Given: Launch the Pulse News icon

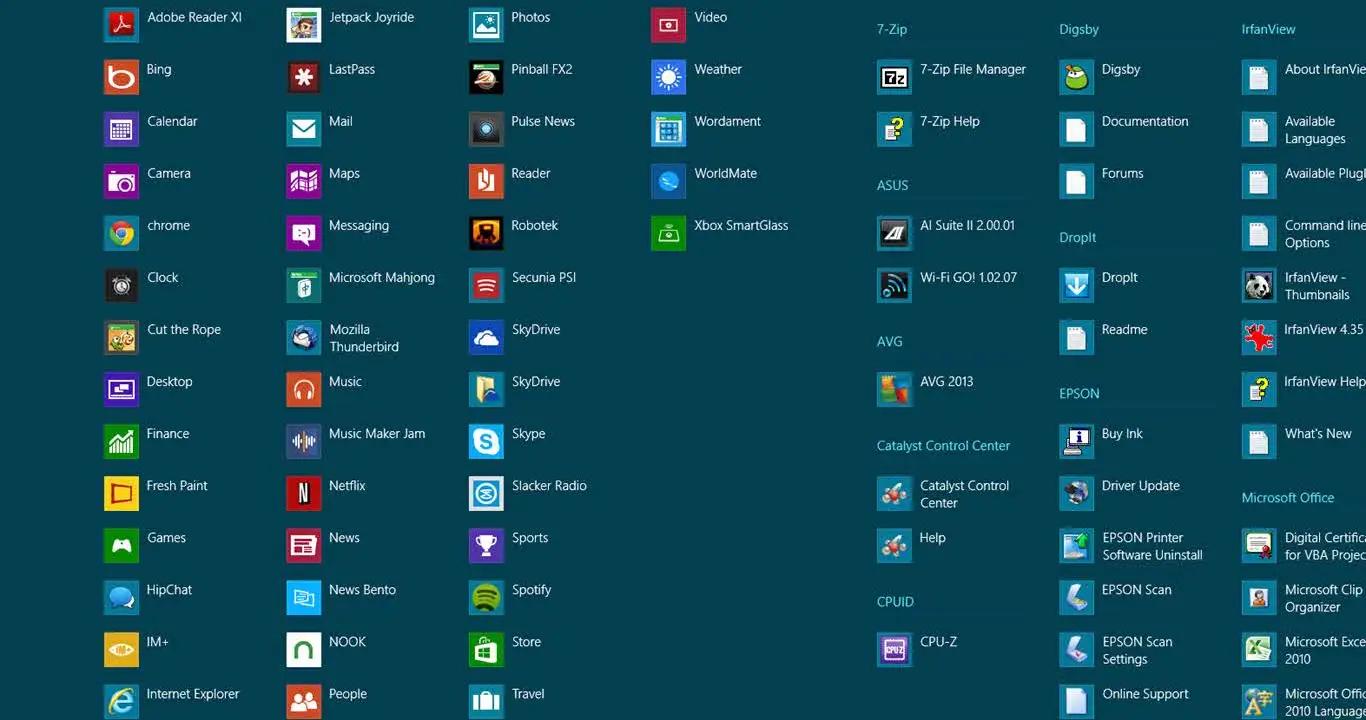Looking at the screenshot, I should (486, 129).
